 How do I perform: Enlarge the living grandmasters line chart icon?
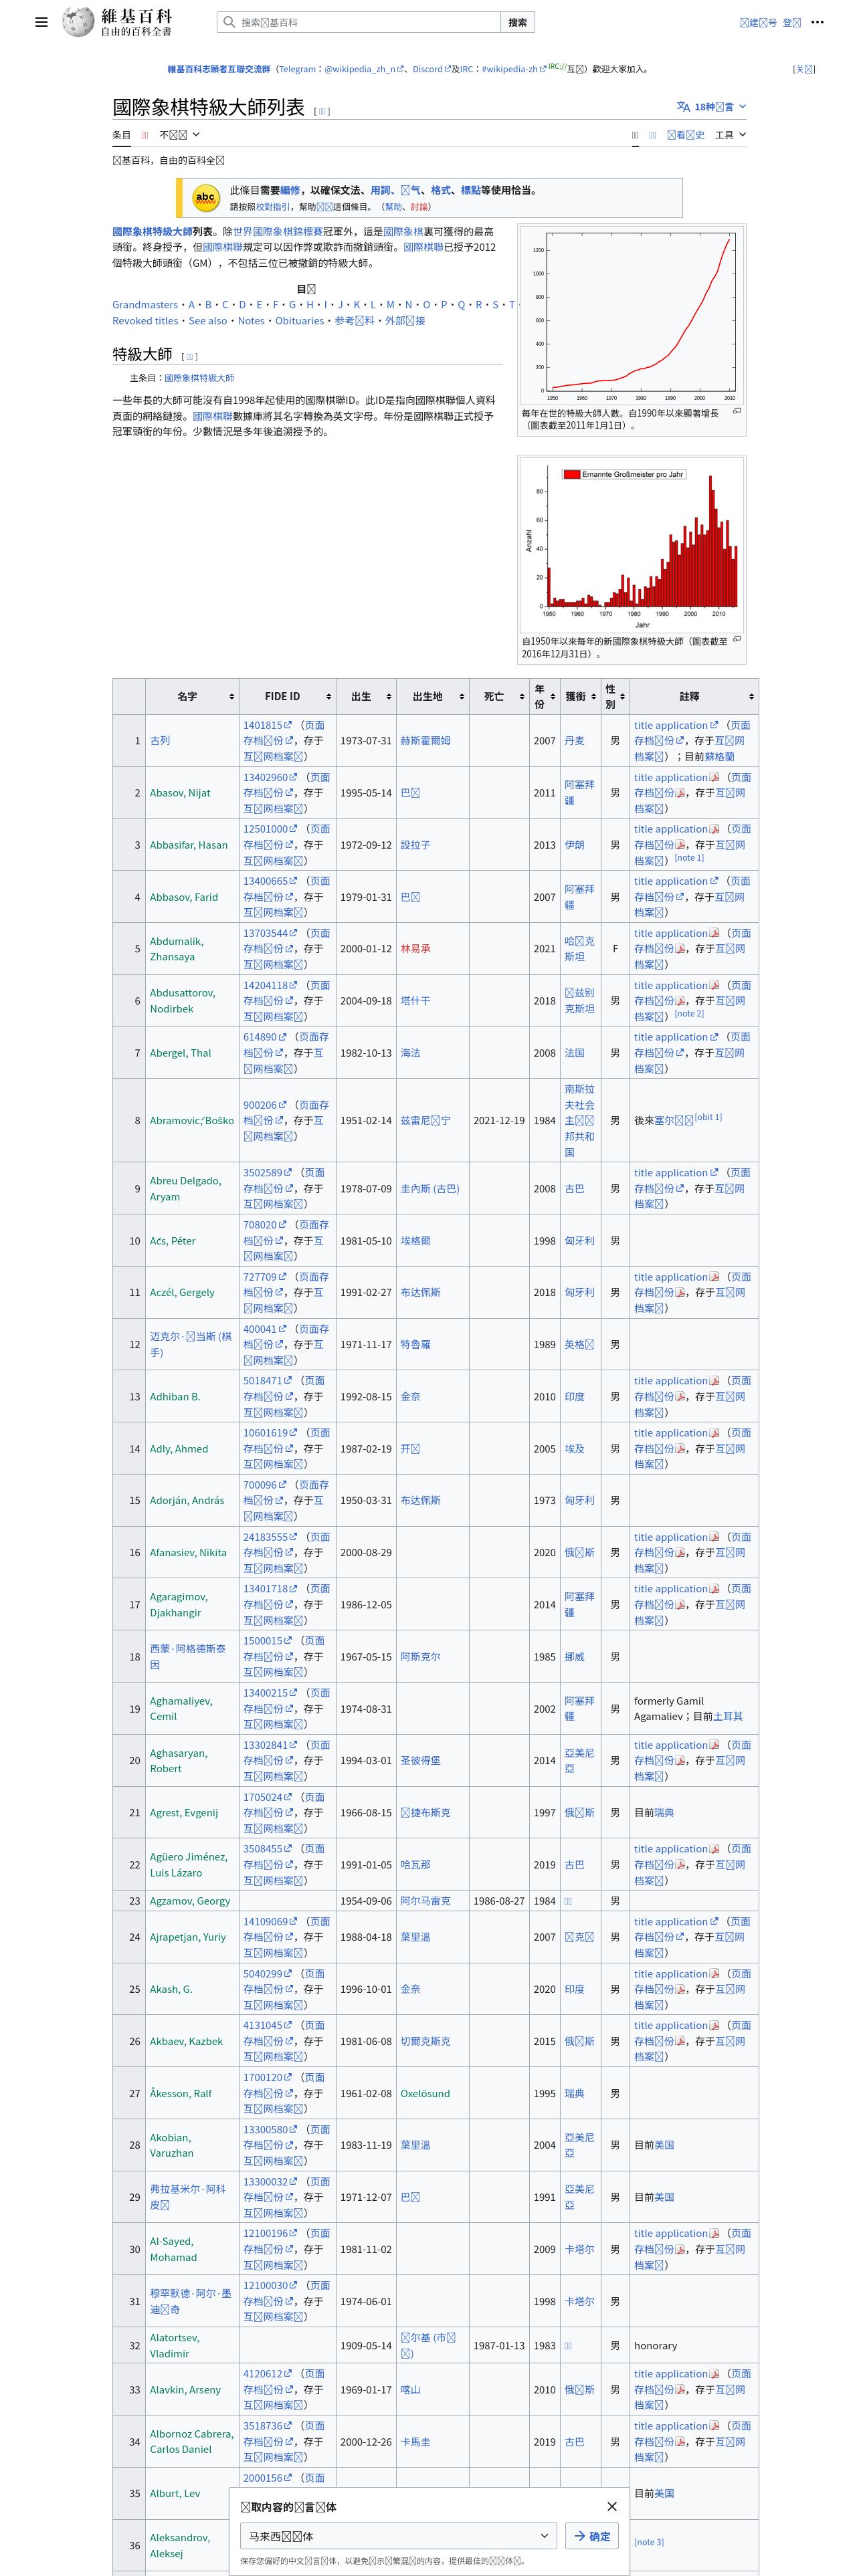tap(736, 410)
